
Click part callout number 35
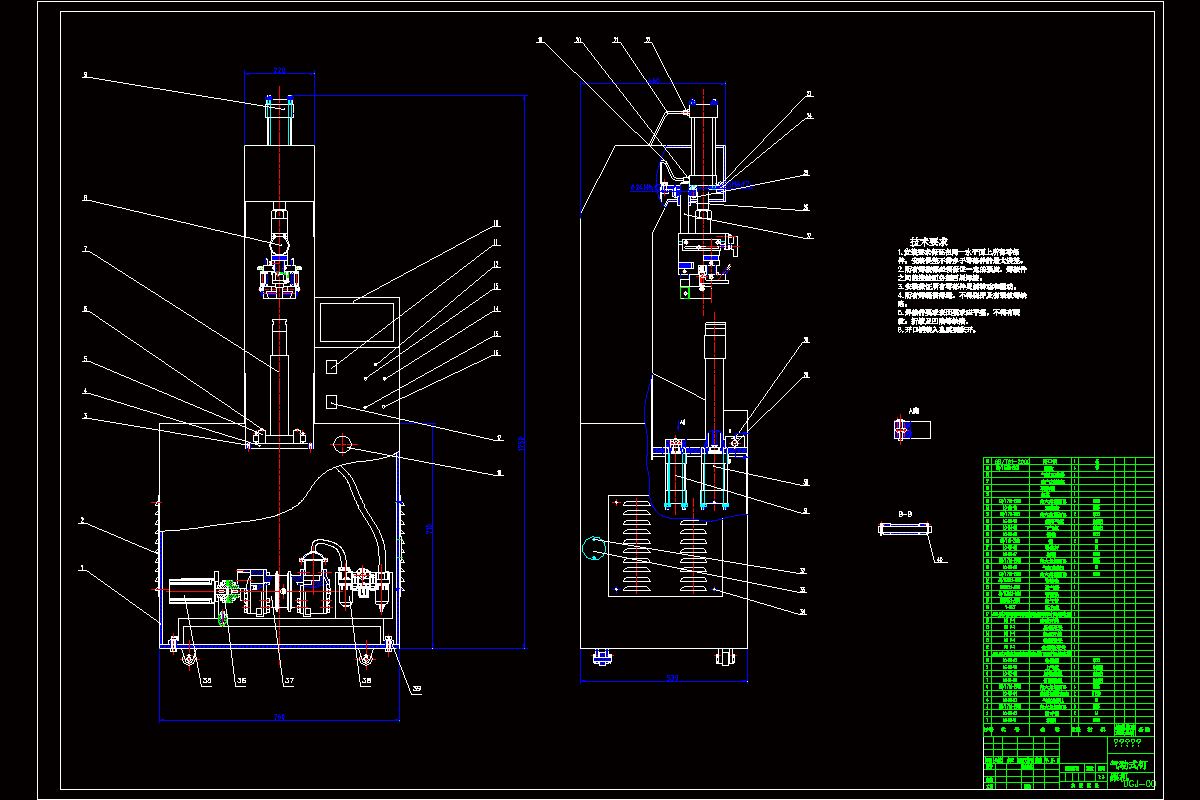pos(208,681)
